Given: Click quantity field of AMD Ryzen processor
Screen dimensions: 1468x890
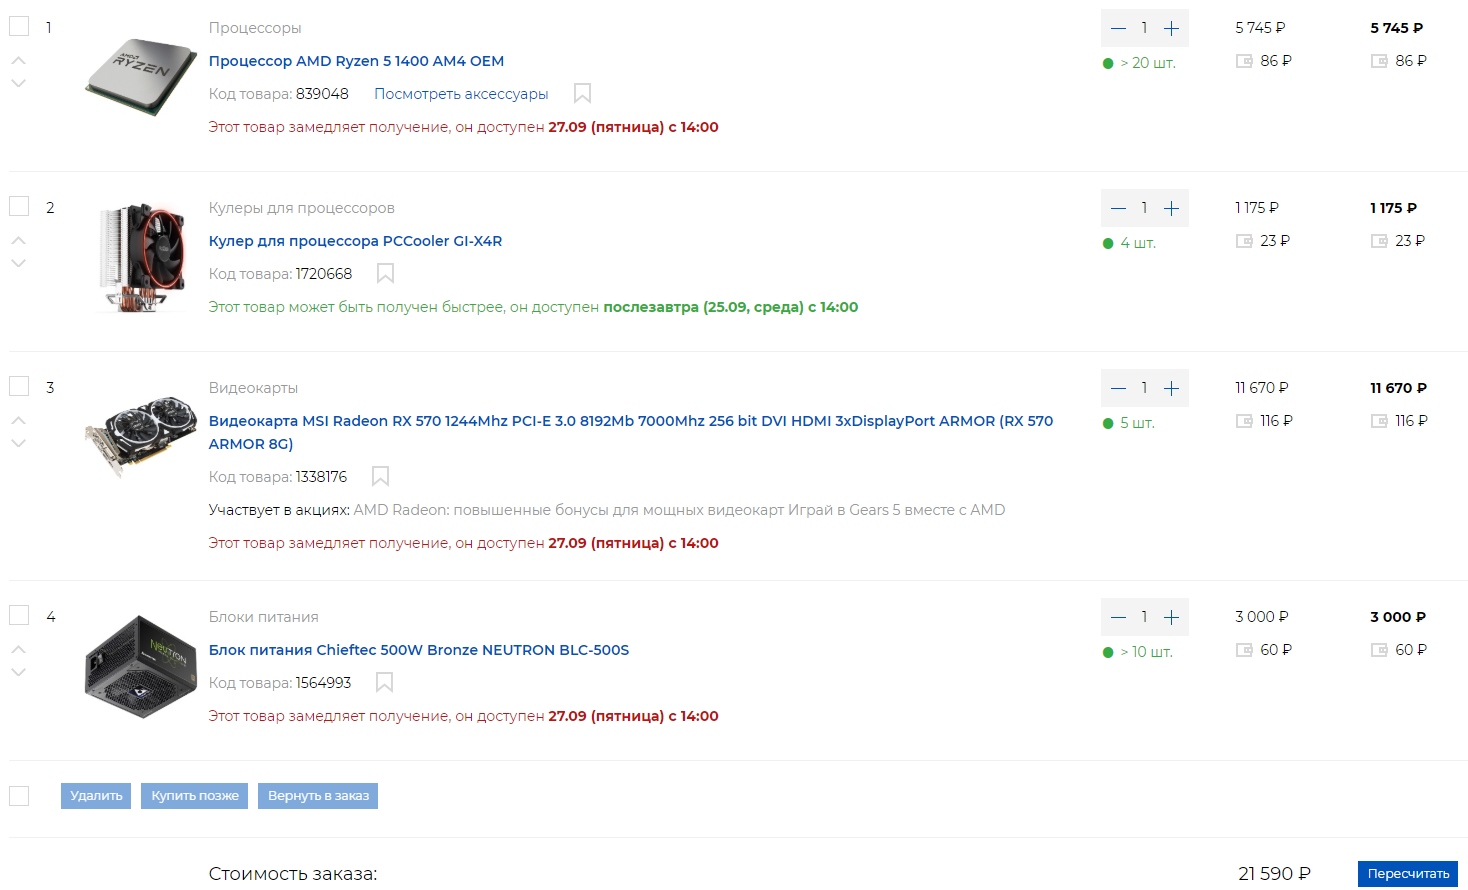Looking at the screenshot, I should 1144,28.
